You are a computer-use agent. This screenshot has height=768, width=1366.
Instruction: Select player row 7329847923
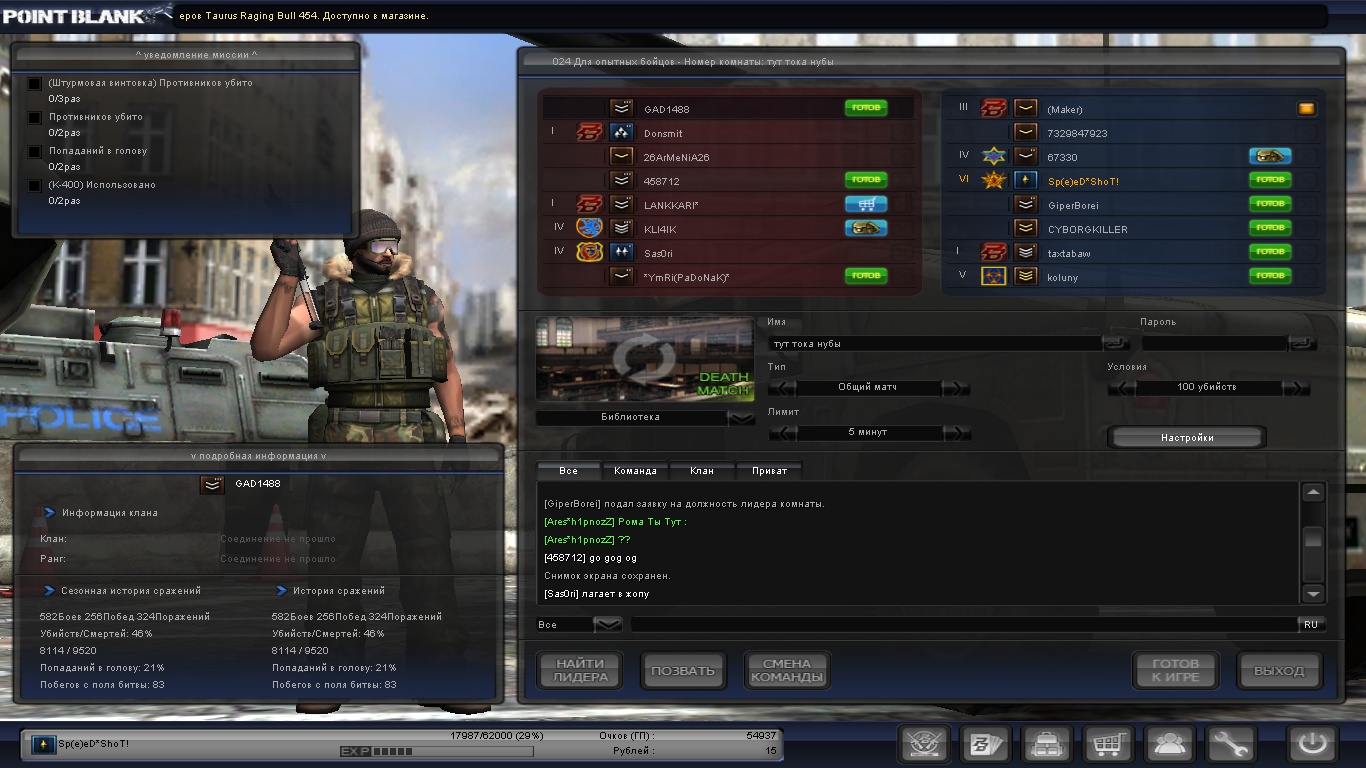tap(1133, 132)
